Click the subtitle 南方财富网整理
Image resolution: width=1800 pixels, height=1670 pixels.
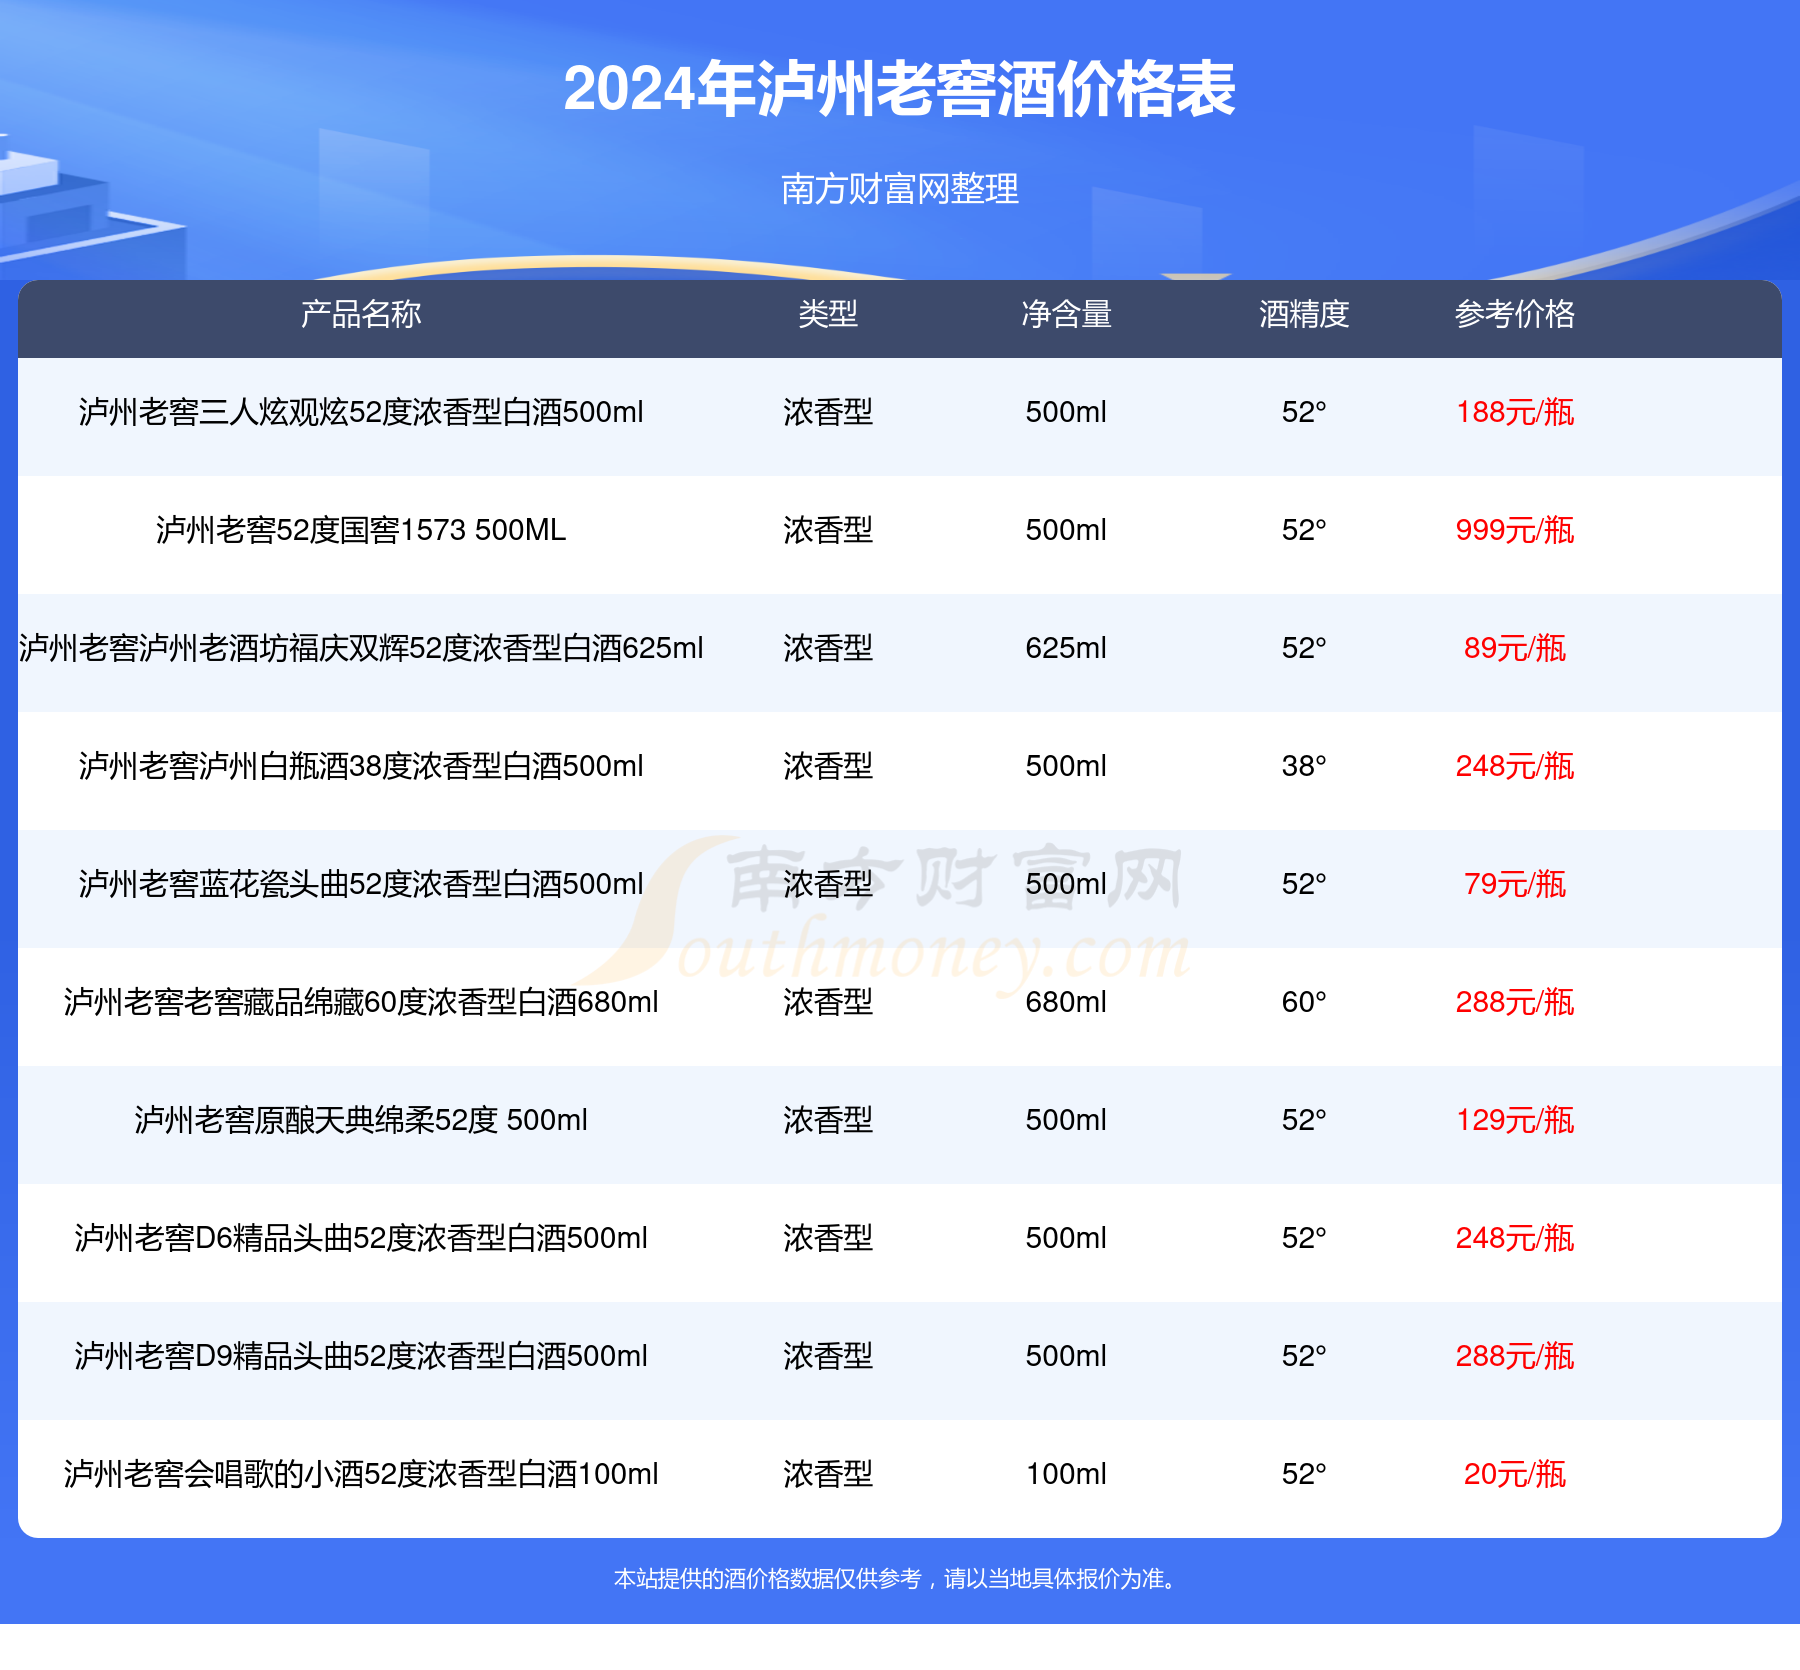coord(899,188)
